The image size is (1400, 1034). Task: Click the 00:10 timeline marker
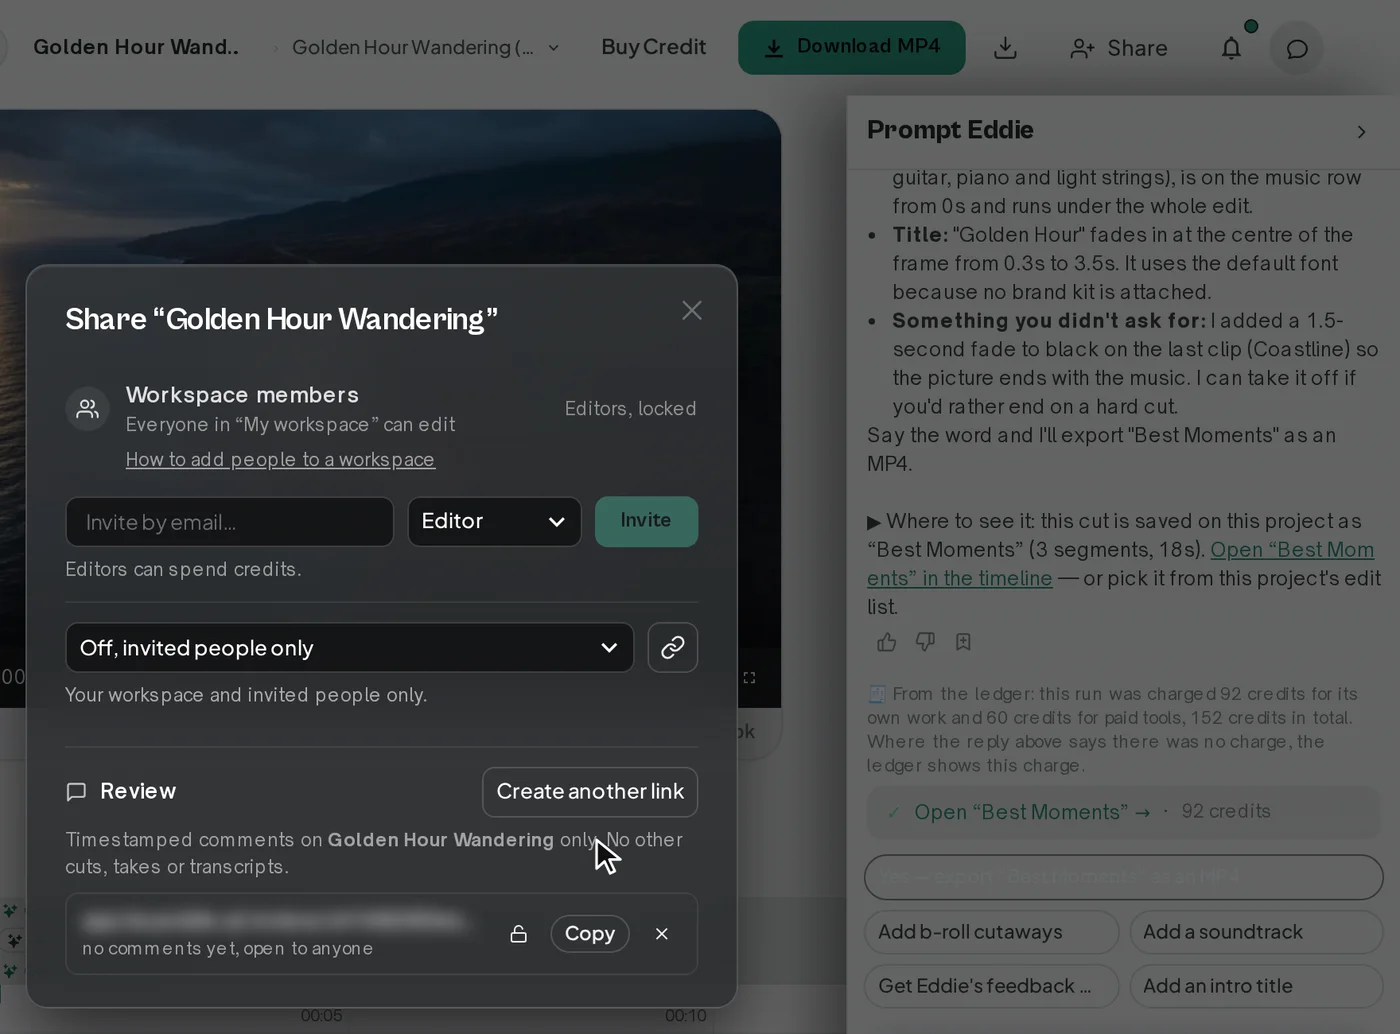685,1015
